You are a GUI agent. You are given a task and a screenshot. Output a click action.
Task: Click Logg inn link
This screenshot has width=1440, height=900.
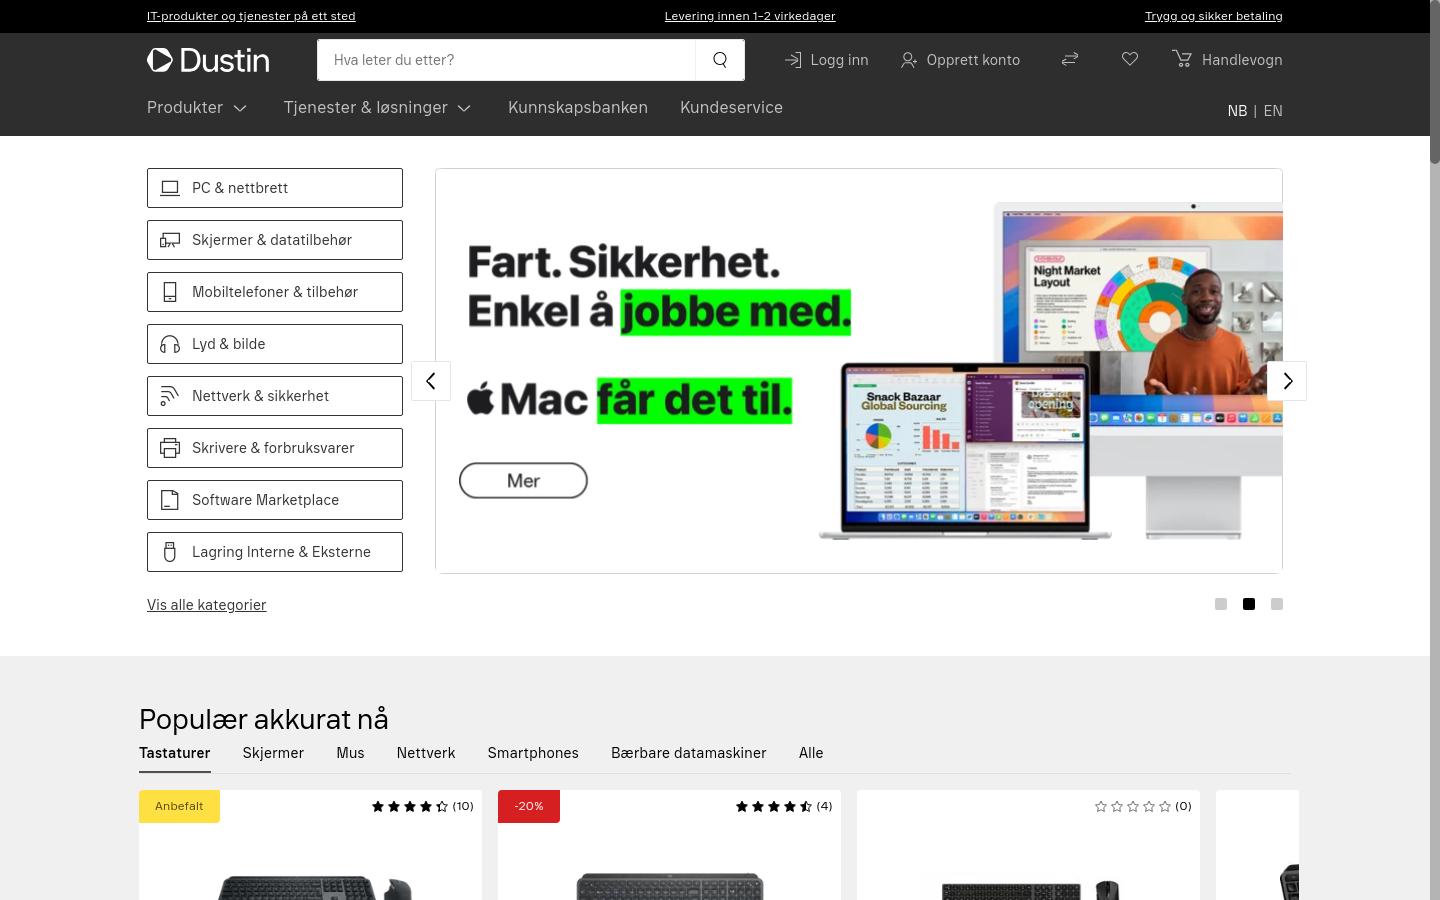point(826,60)
